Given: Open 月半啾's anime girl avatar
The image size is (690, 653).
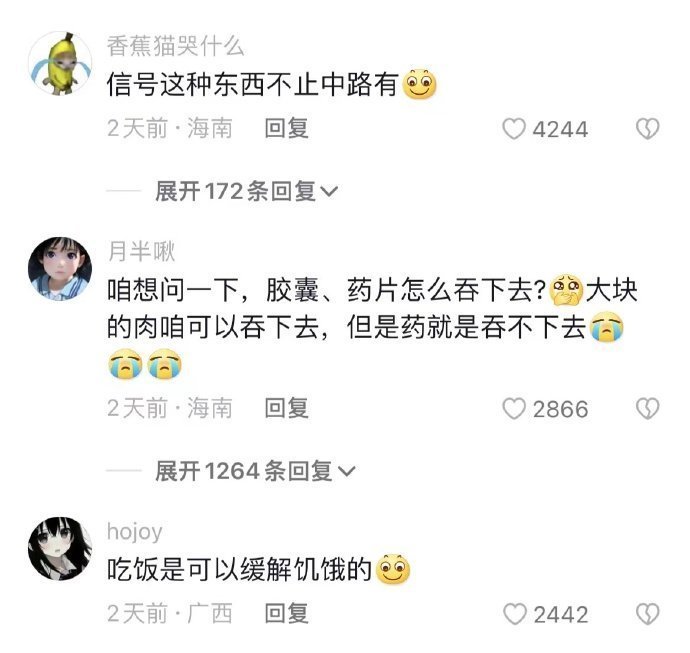Looking at the screenshot, I should point(60,268).
